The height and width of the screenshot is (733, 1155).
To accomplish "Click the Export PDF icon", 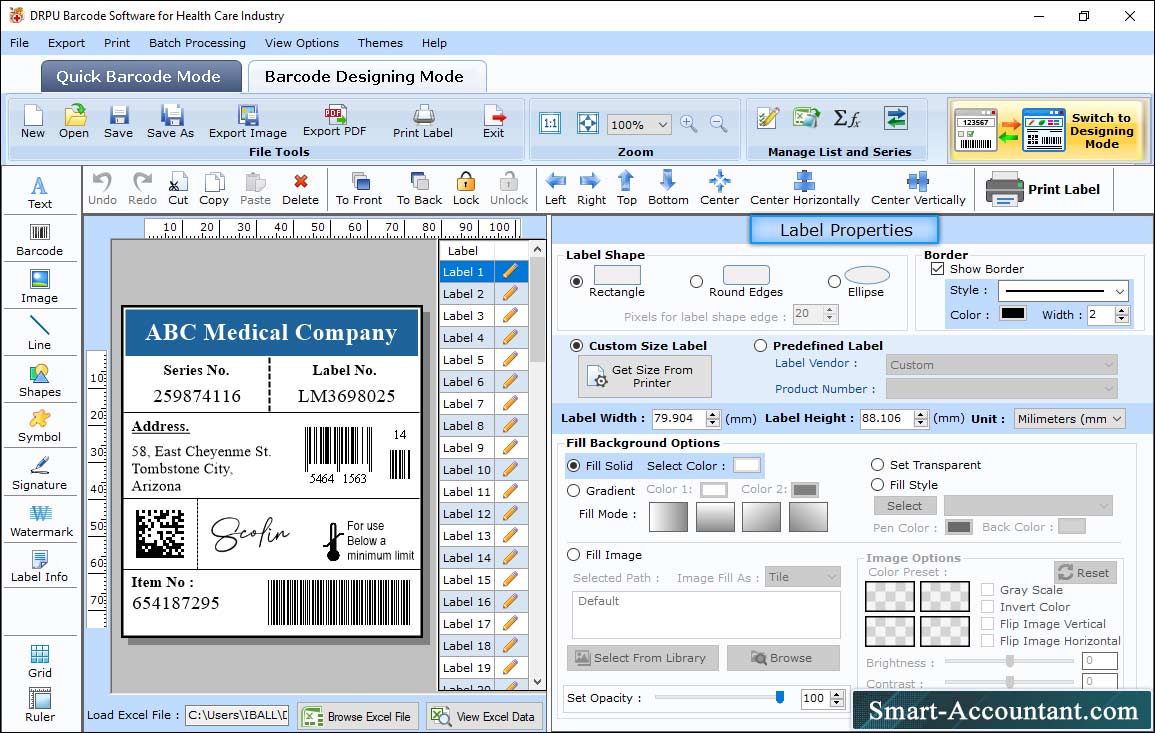I will pyautogui.click(x=334, y=121).
